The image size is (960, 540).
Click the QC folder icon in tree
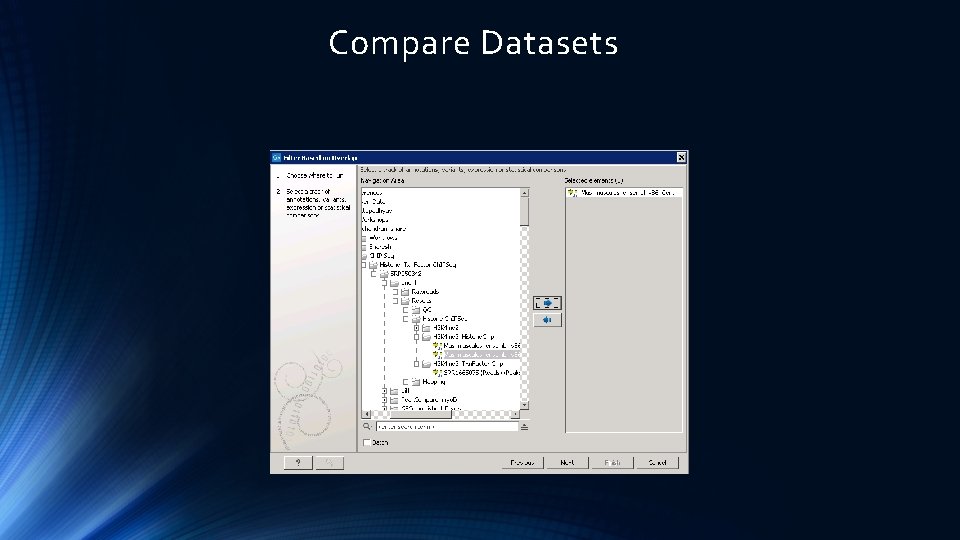[x=416, y=310]
